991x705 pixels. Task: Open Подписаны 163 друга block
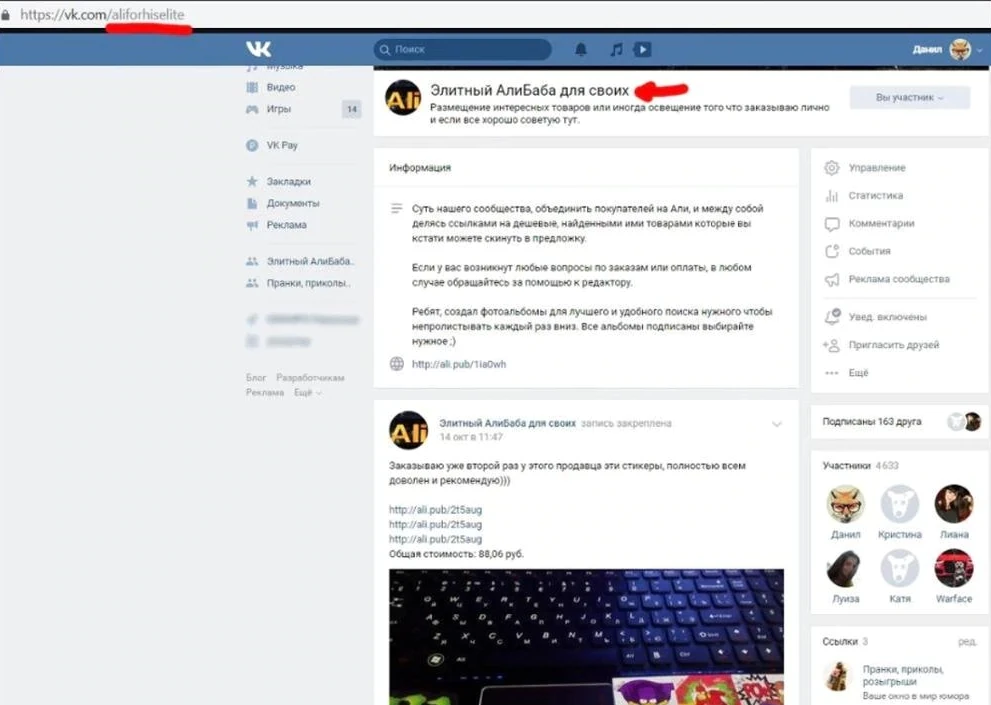coord(899,421)
